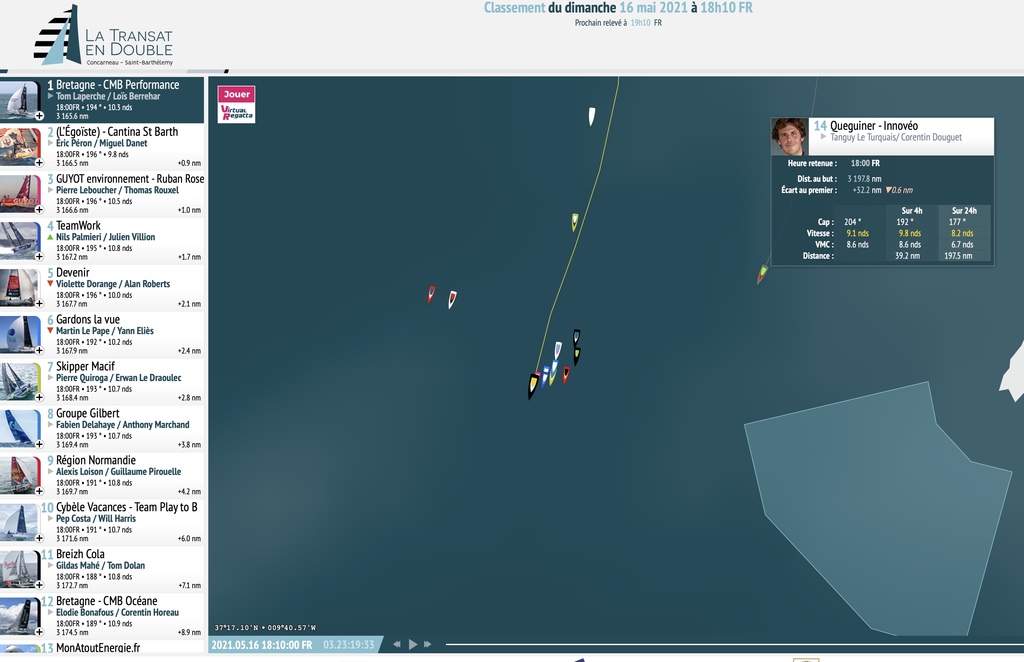Open Bretagne - CMB Océane ranking entry
Screen dimensions: 1024x662
(x=102, y=616)
